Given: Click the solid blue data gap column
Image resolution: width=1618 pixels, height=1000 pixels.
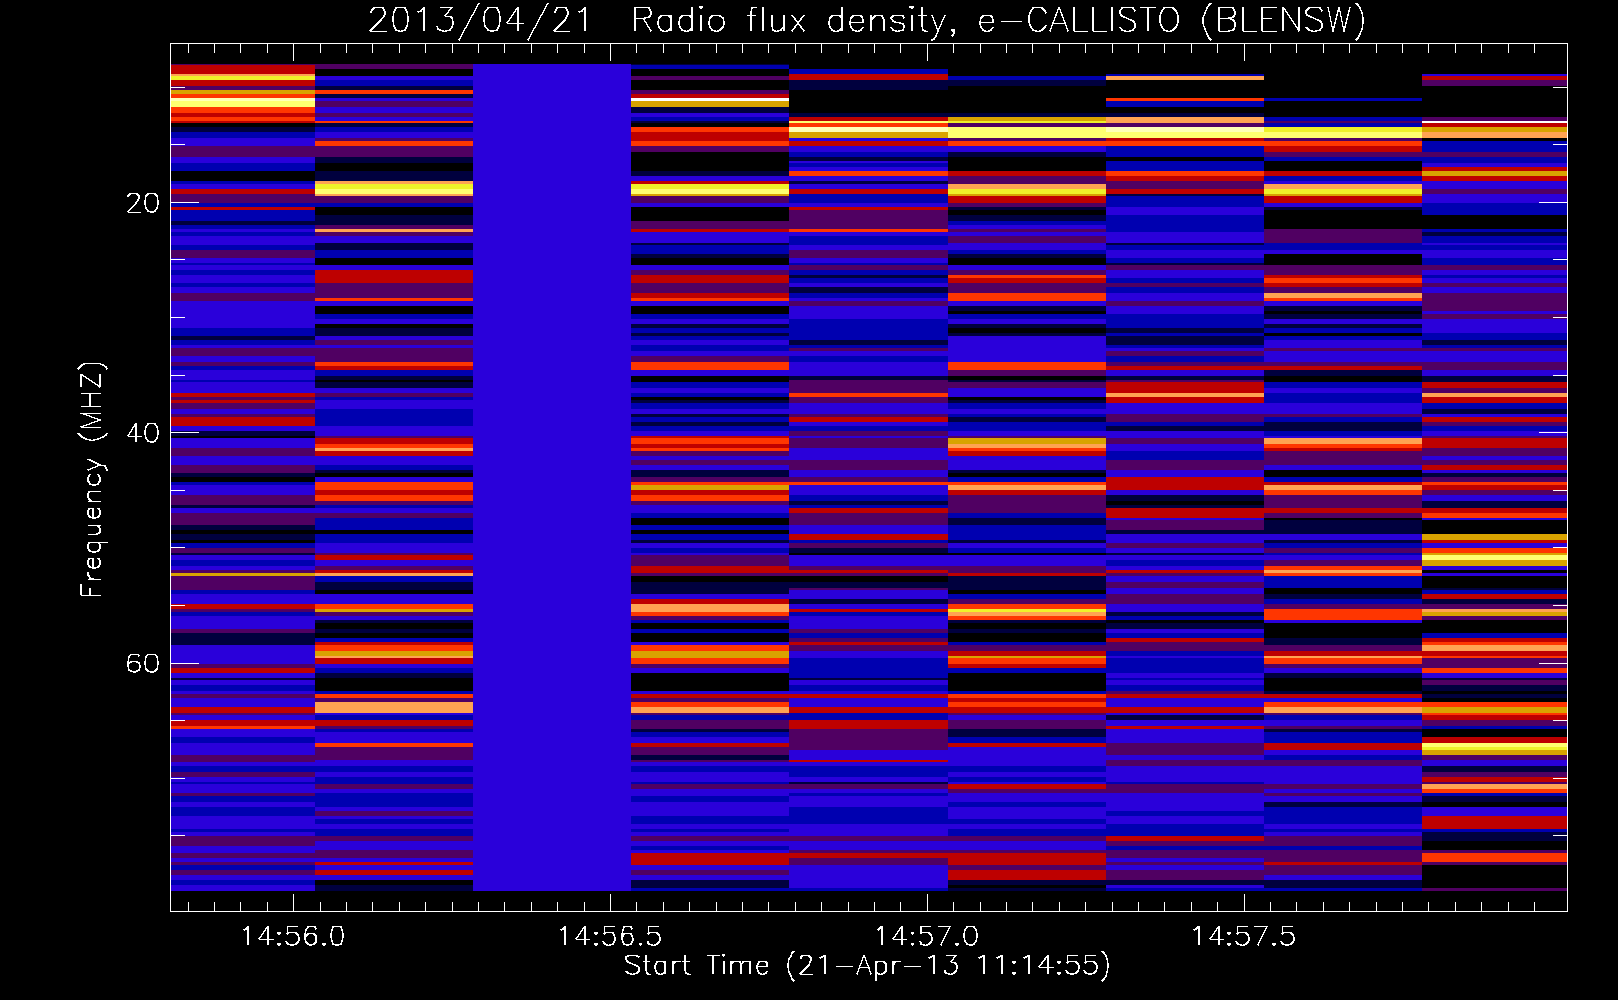Looking at the screenshot, I should pos(552,477).
